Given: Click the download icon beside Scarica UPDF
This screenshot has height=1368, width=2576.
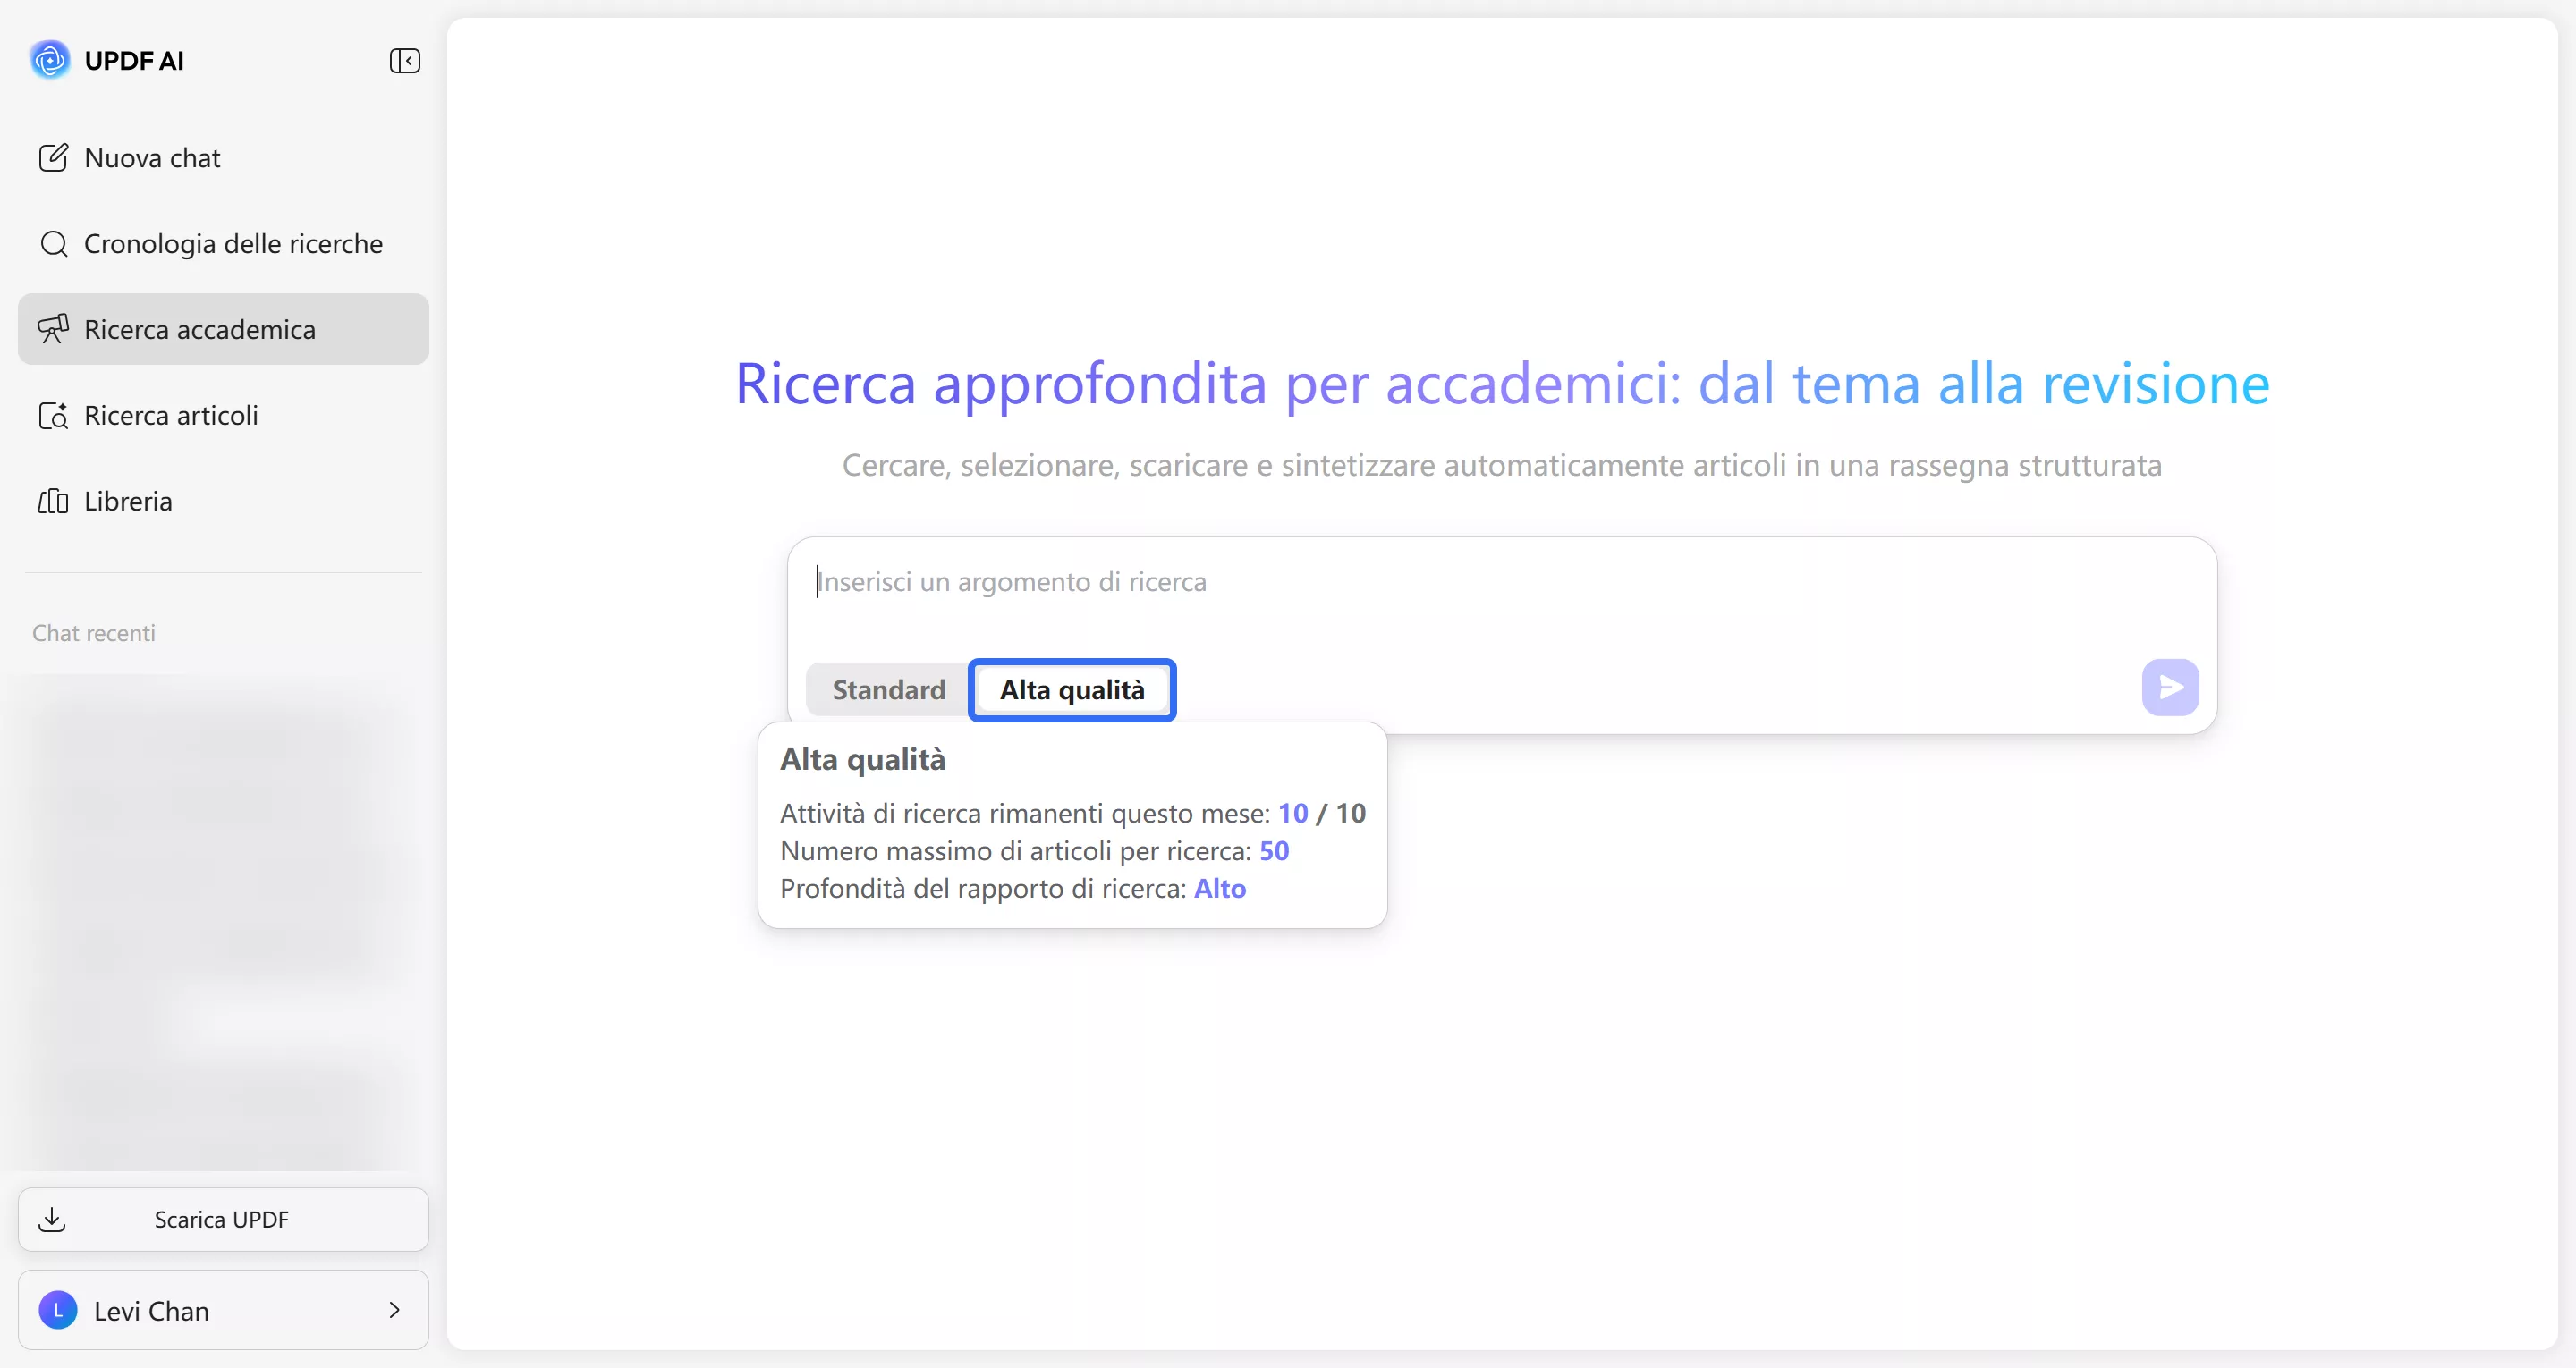Looking at the screenshot, I should [x=52, y=1219].
